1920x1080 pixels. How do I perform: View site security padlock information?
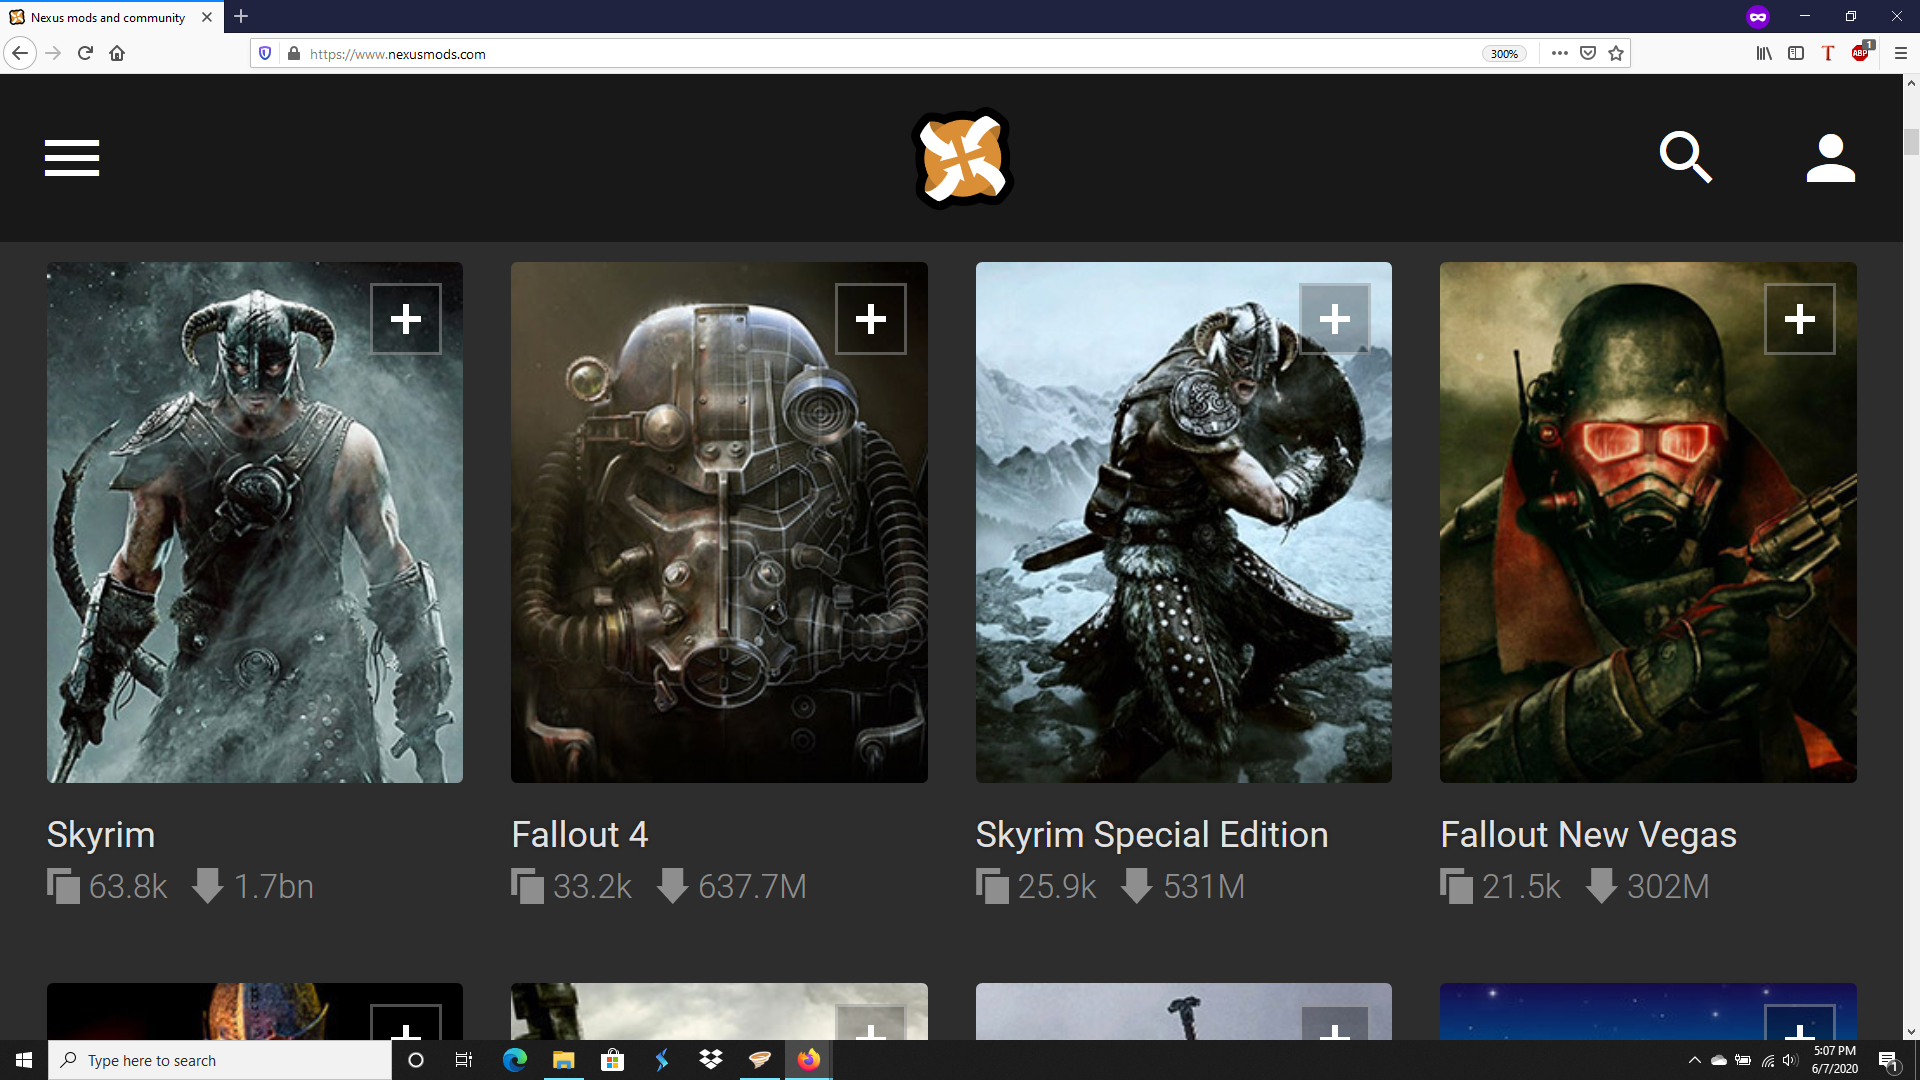pos(294,53)
